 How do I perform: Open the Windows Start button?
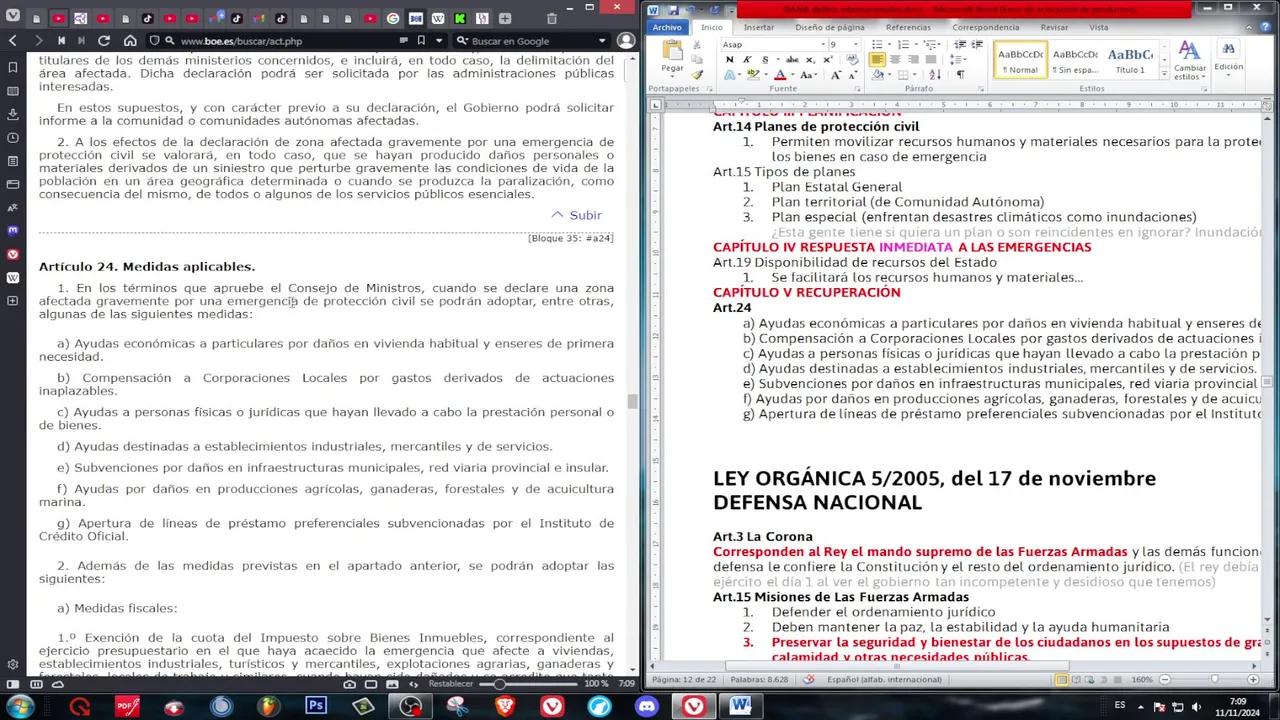pos(19,705)
